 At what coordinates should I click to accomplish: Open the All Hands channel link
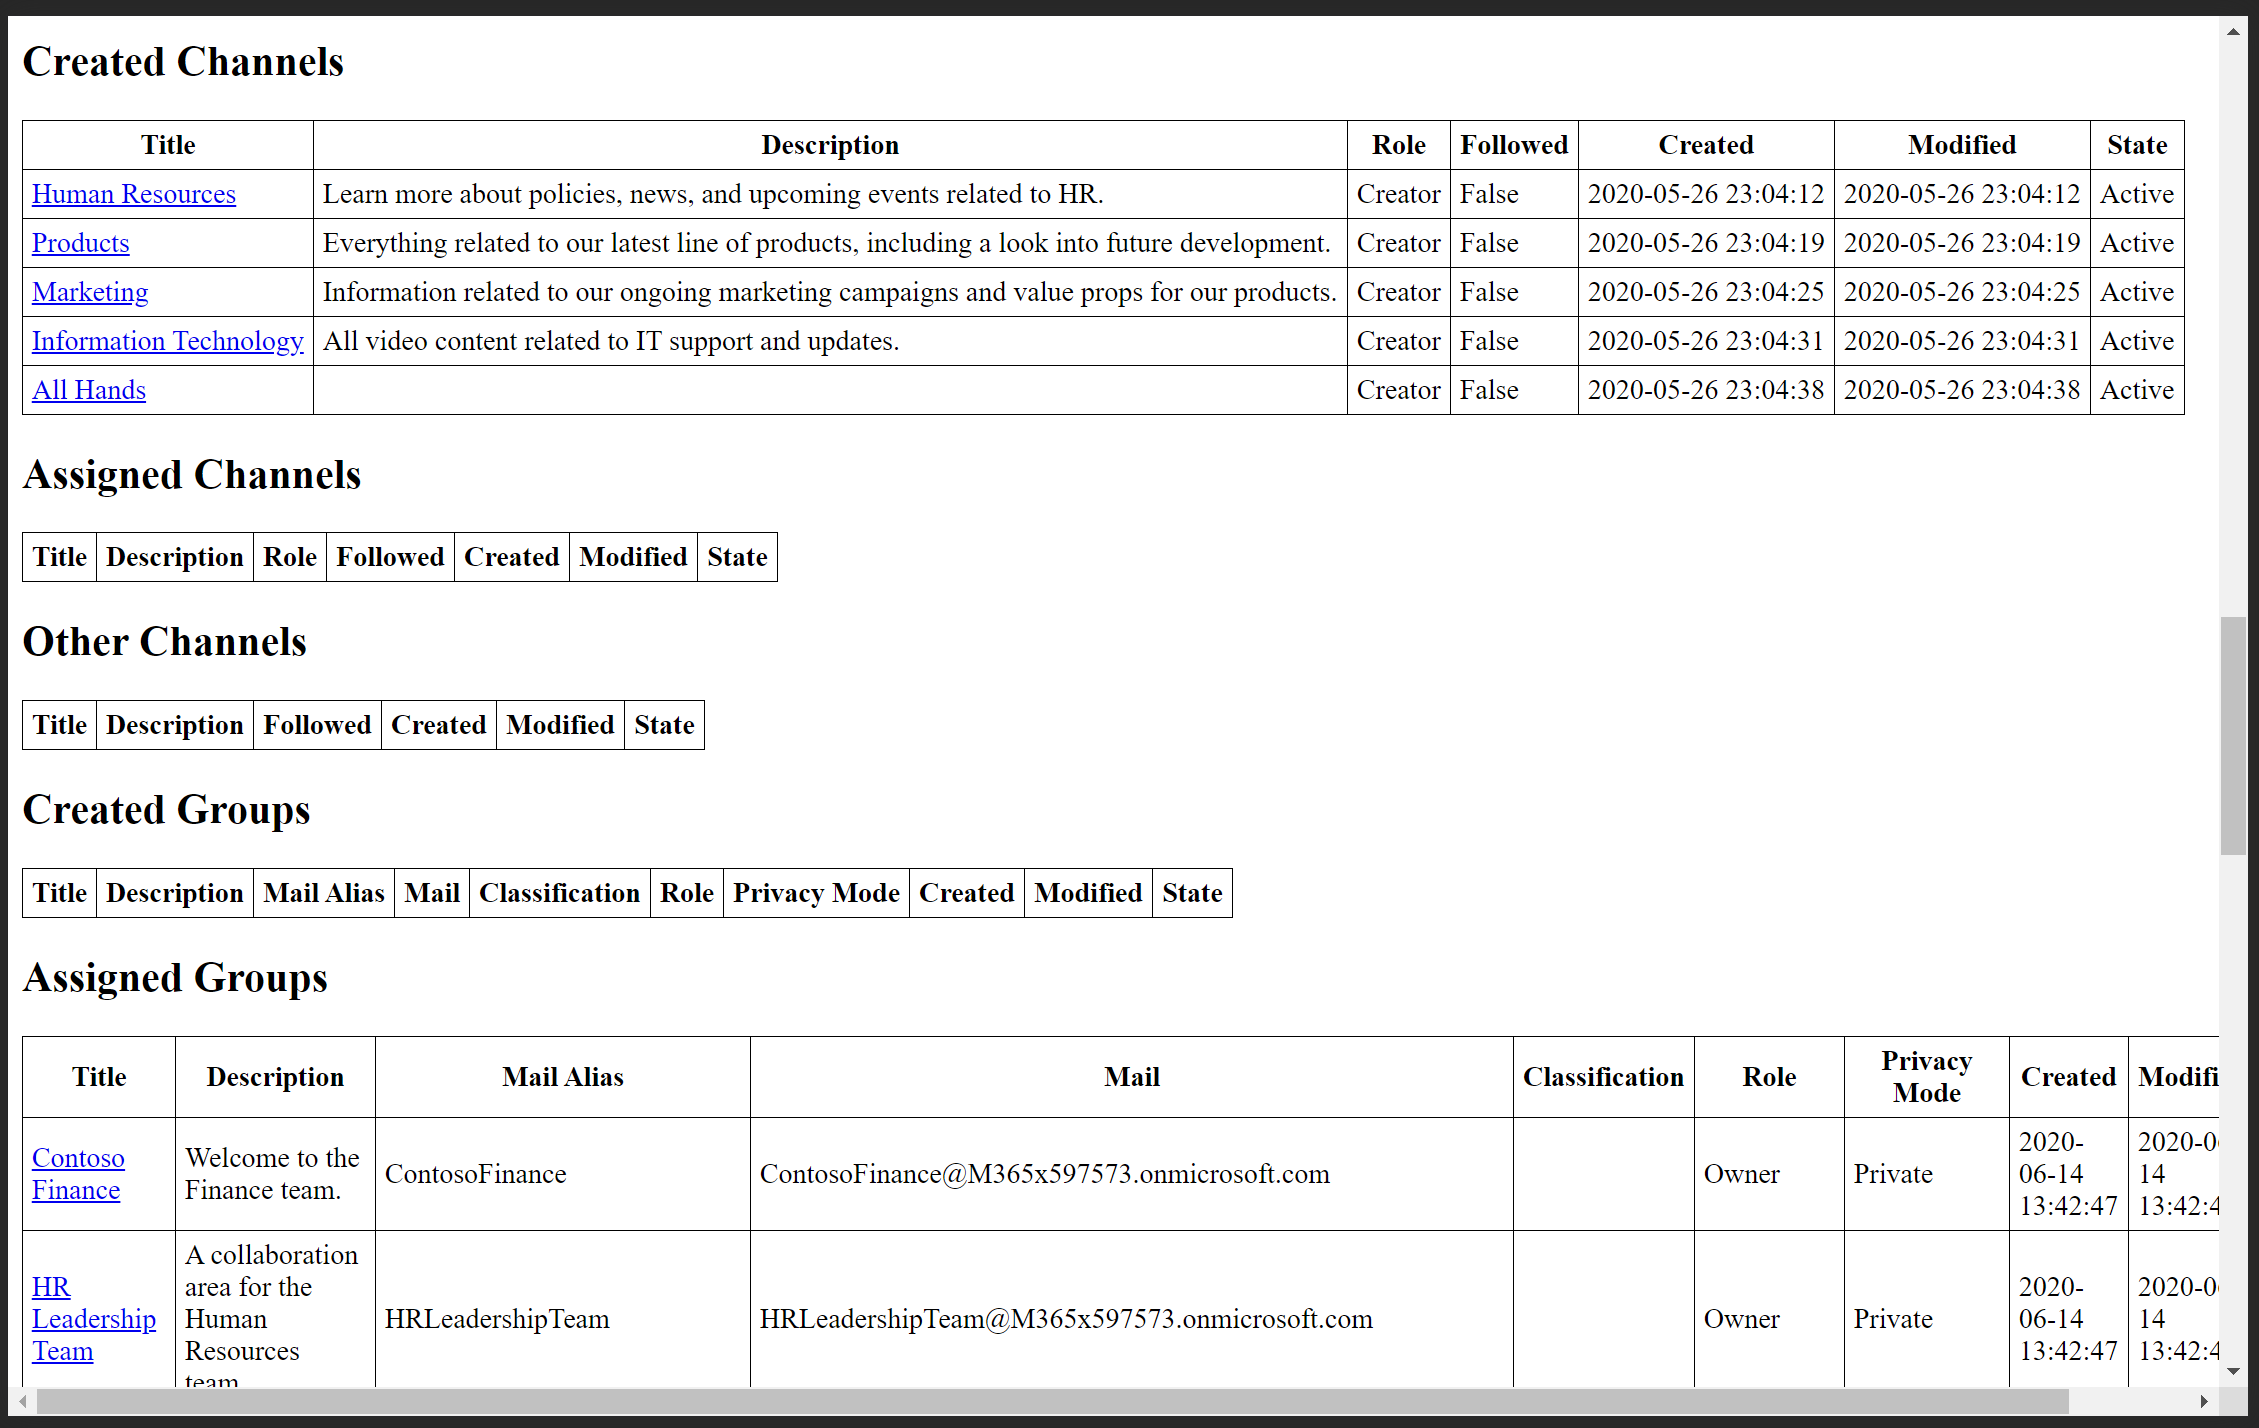click(89, 390)
